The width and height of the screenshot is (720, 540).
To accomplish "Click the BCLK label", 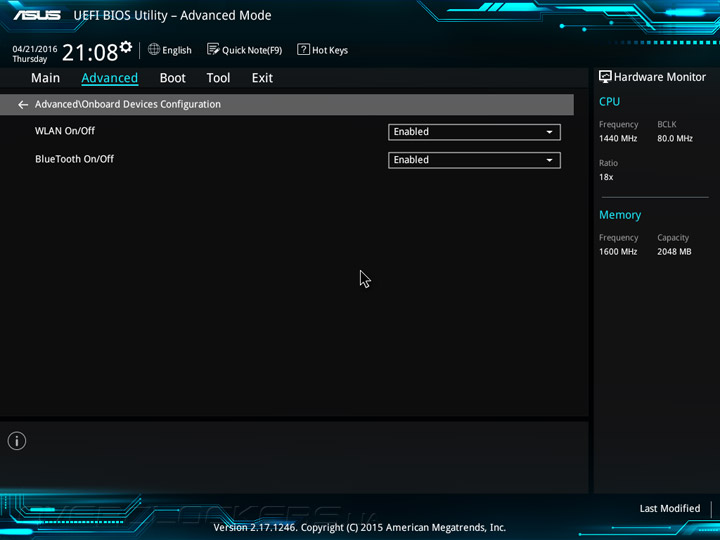I will [x=667, y=124].
